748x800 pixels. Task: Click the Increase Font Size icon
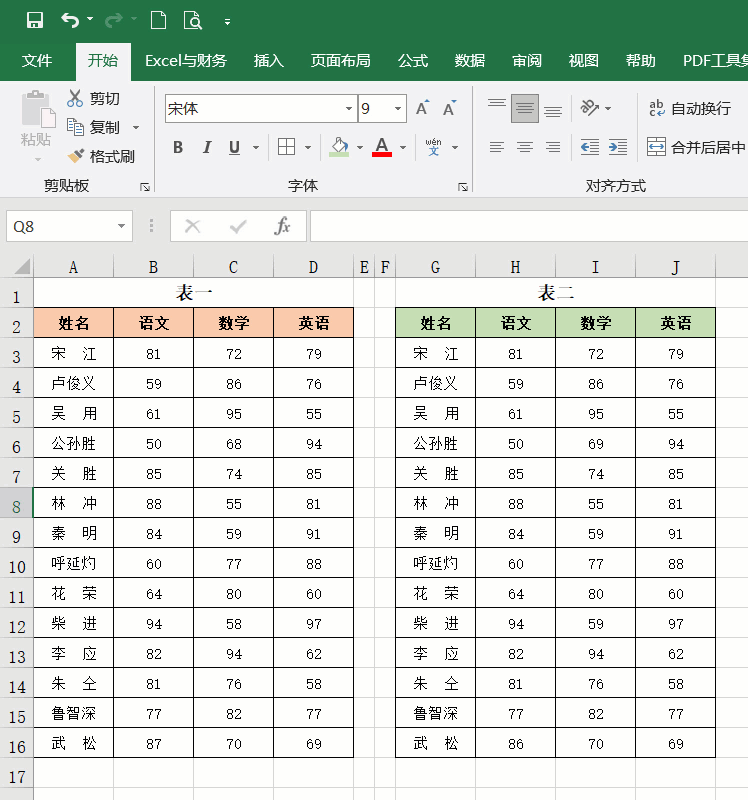422,108
